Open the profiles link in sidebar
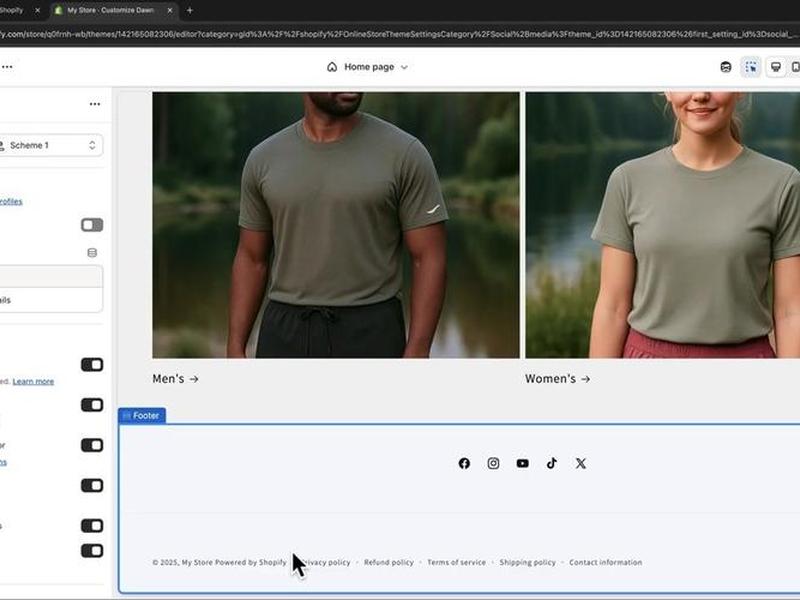Viewport: 800px width, 600px height. (11, 202)
